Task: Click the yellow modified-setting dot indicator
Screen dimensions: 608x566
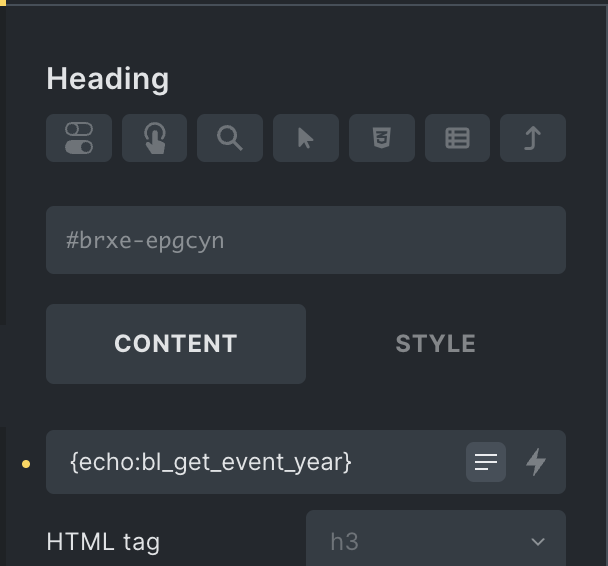Action: (26, 464)
